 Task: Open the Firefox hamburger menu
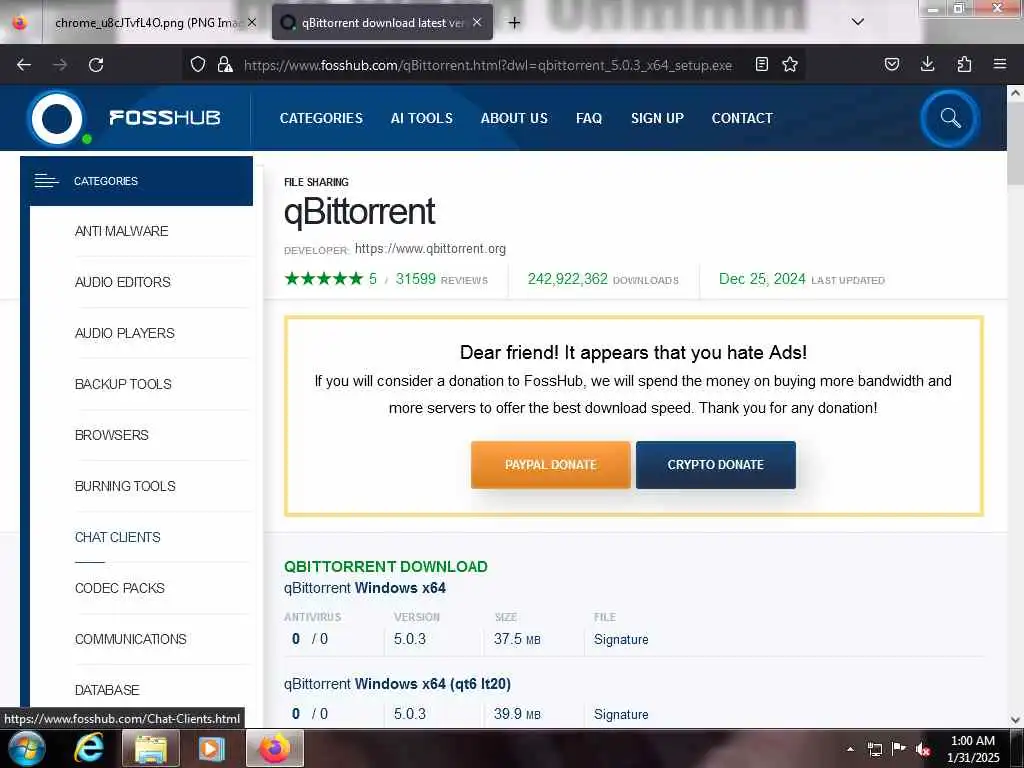pyautogui.click(x=1000, y=64)
